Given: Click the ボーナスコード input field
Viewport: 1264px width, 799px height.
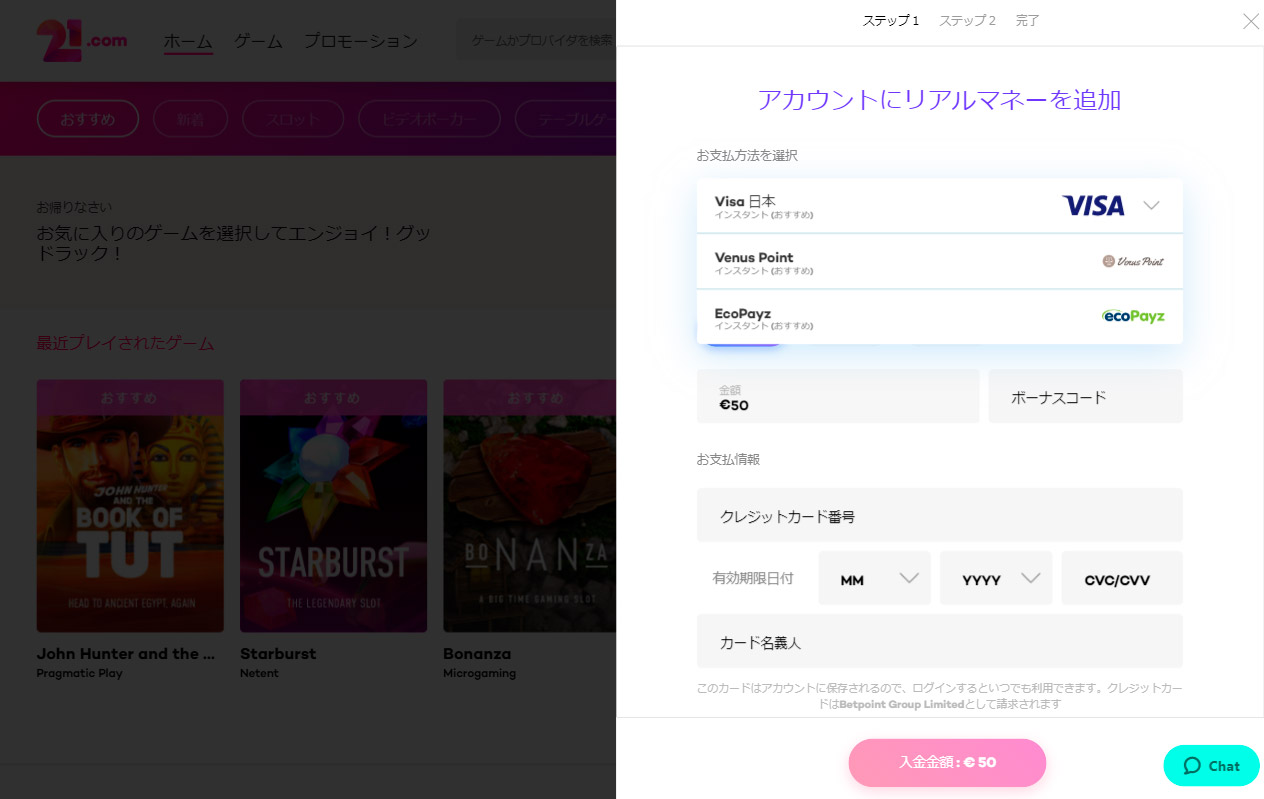Looking at the screenshot, I should click(1086, 396).
